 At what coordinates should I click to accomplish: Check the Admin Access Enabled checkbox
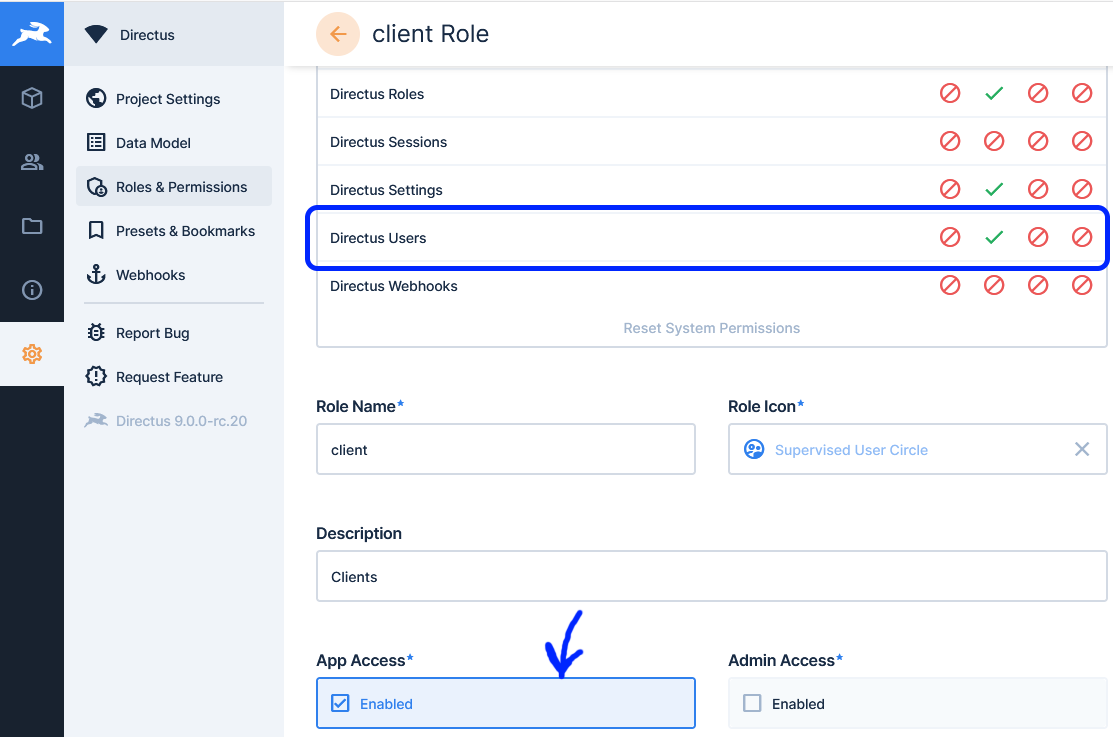752,703
